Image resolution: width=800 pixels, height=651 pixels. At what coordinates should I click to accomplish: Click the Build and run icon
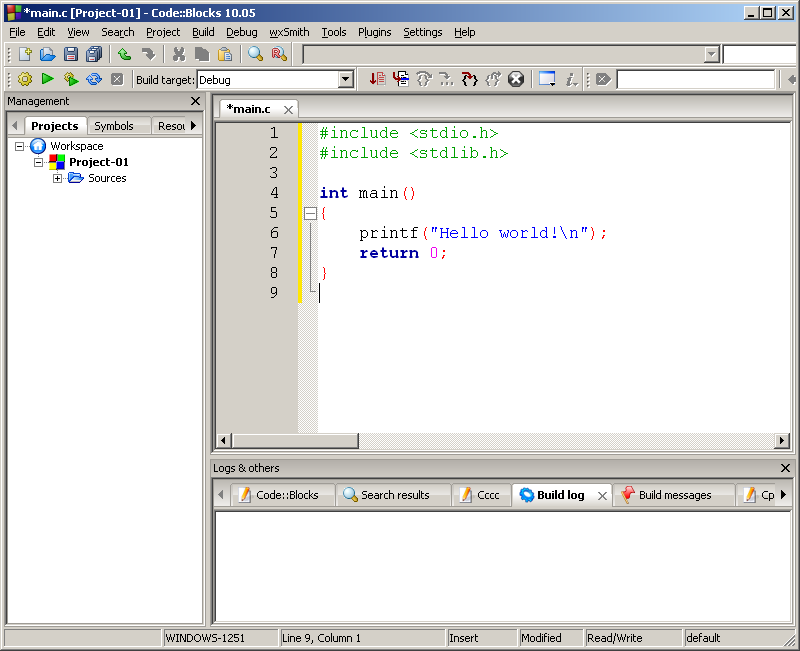point(71,79)
